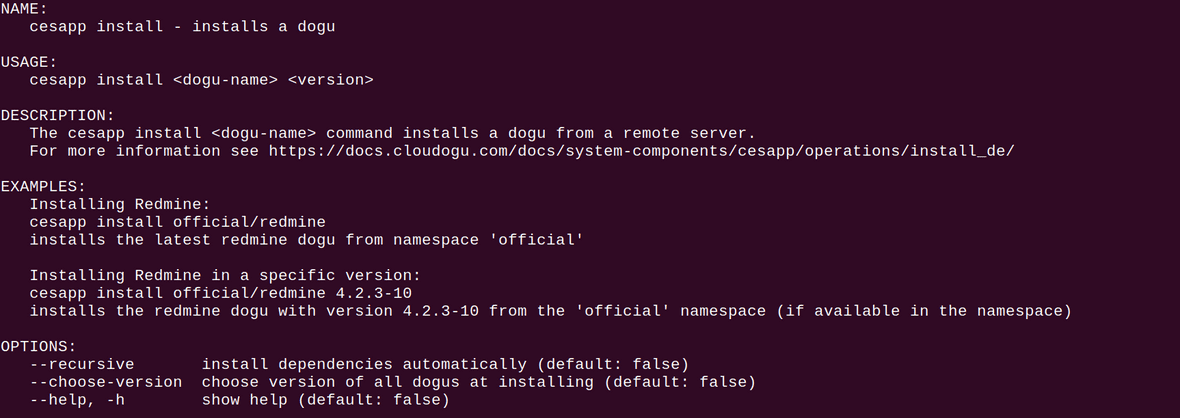1180x418 pixels.
Task: Click 'install dependencies automatically' description text
Action: (x=364, y=364)
